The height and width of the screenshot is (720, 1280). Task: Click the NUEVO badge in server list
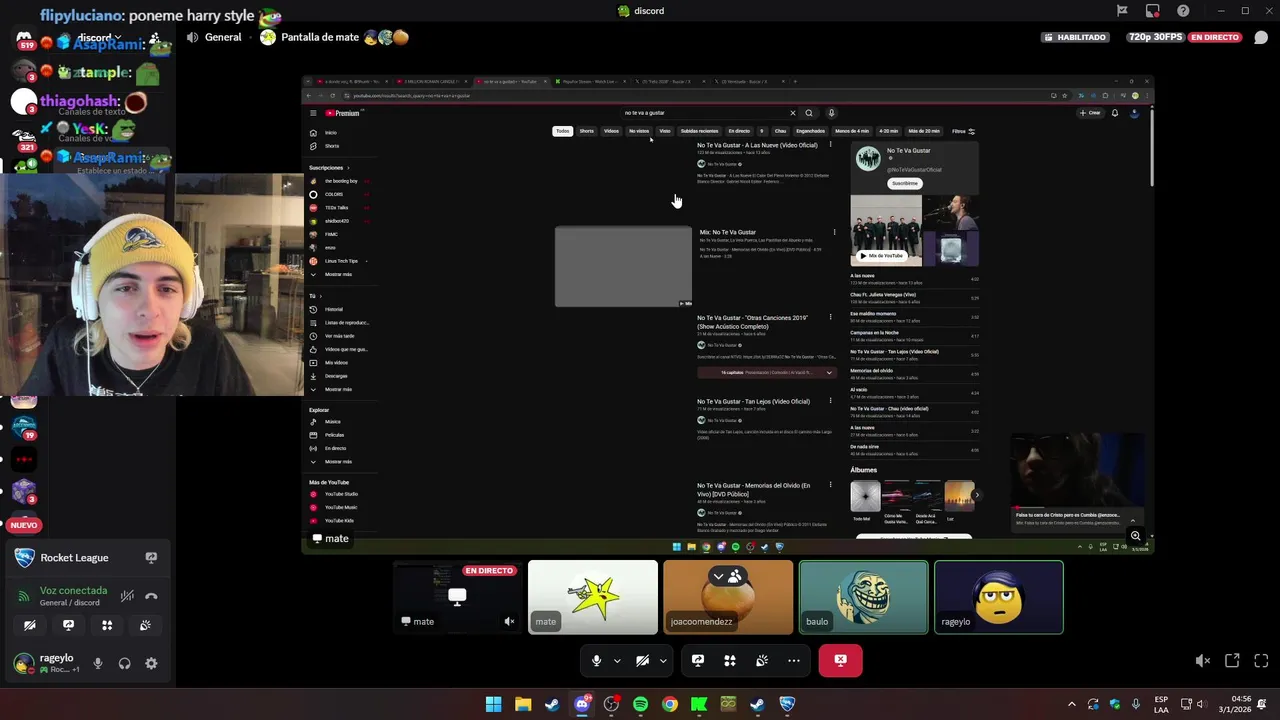[x=24, y=525]
